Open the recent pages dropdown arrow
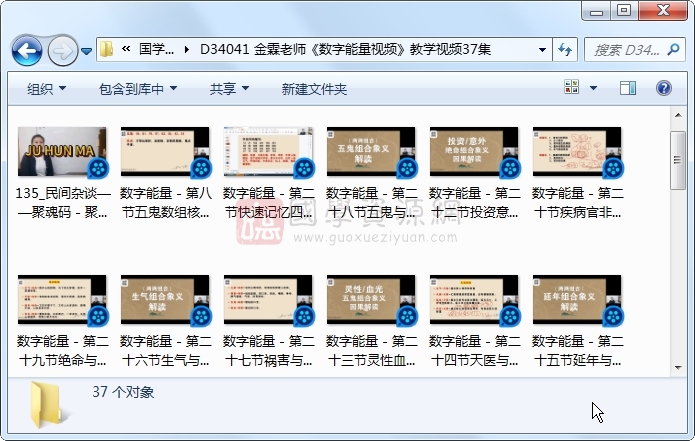Screen dimensions: 695x441 [87, 51]
